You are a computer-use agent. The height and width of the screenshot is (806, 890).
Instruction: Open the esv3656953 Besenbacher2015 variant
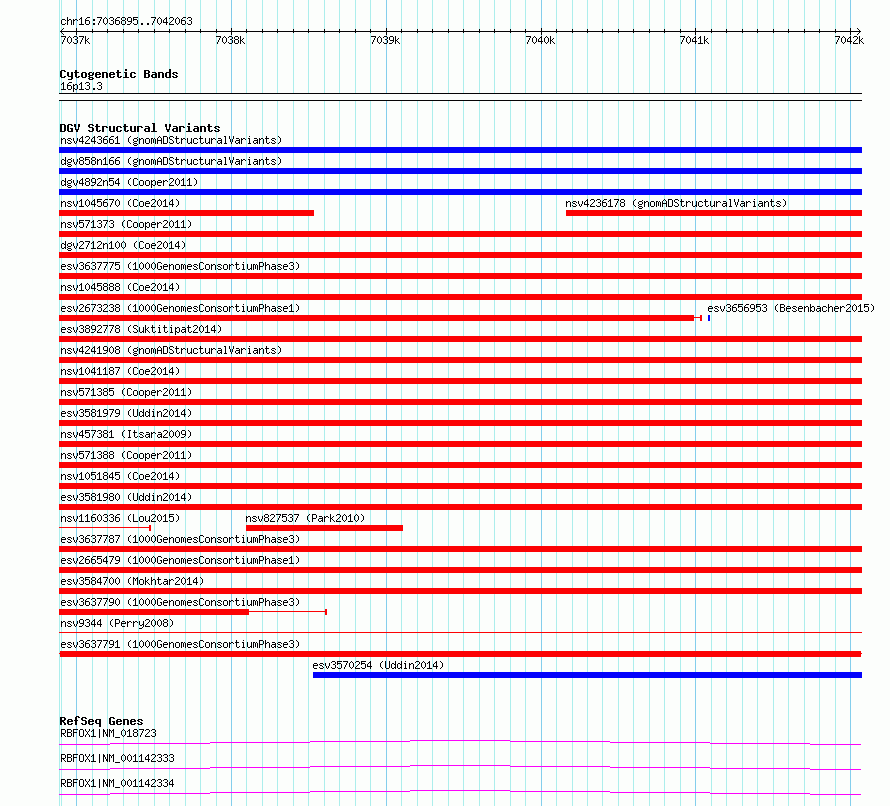(x=791, y=308)
